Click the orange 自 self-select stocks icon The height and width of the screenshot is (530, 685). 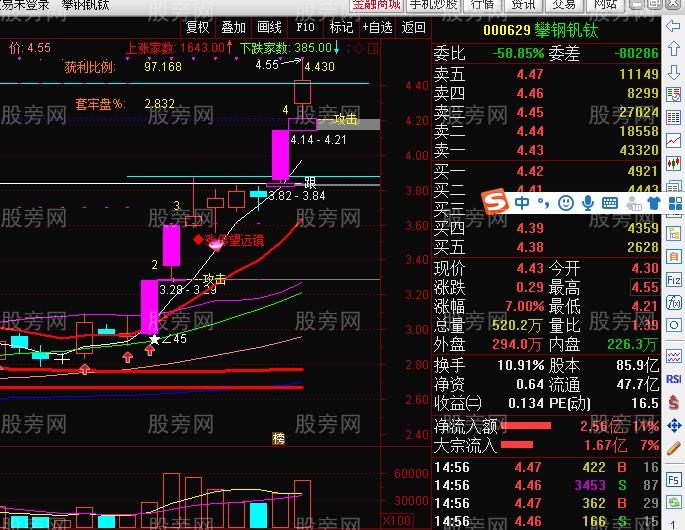point(673,256)
